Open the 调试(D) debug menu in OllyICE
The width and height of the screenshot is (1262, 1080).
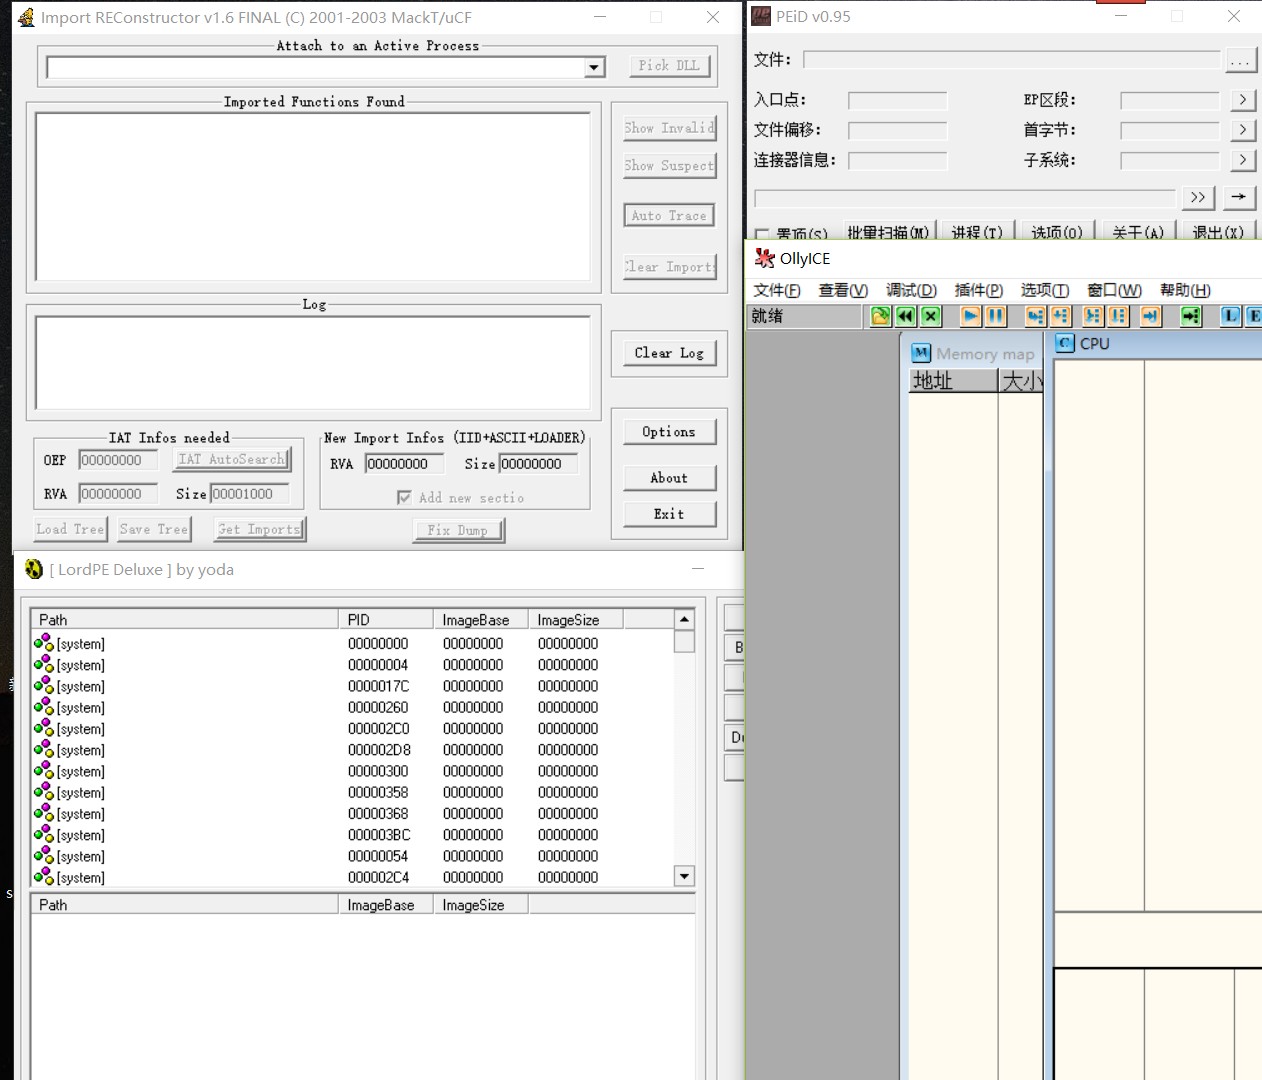(910, 290)
